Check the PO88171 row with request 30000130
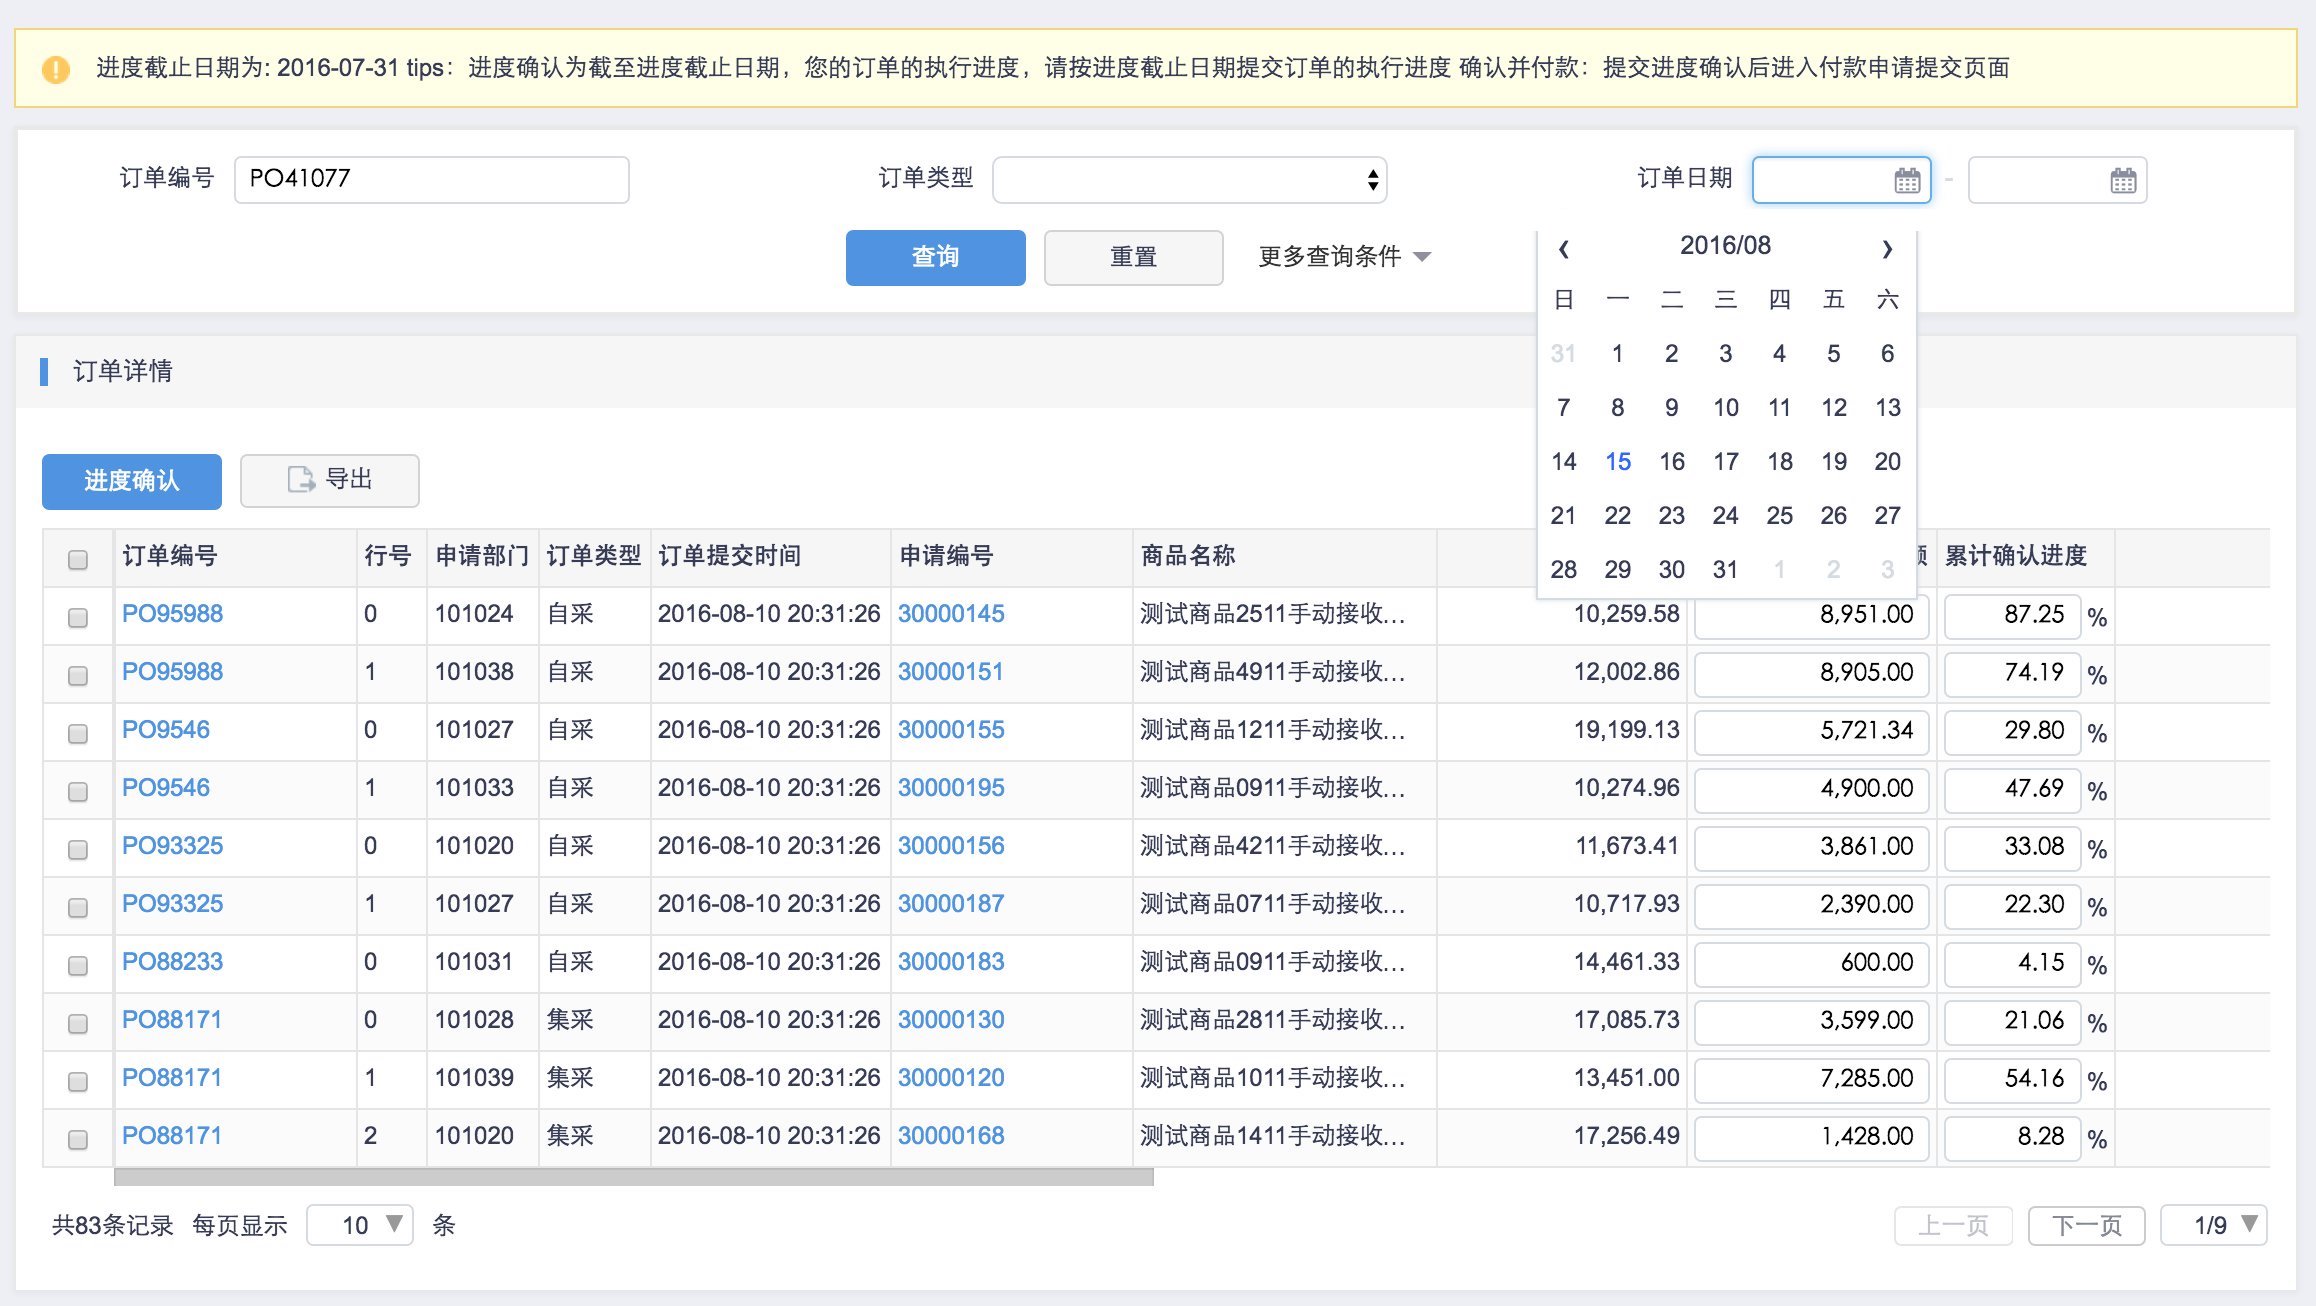The image size is (2316, 1306). 78,1023
